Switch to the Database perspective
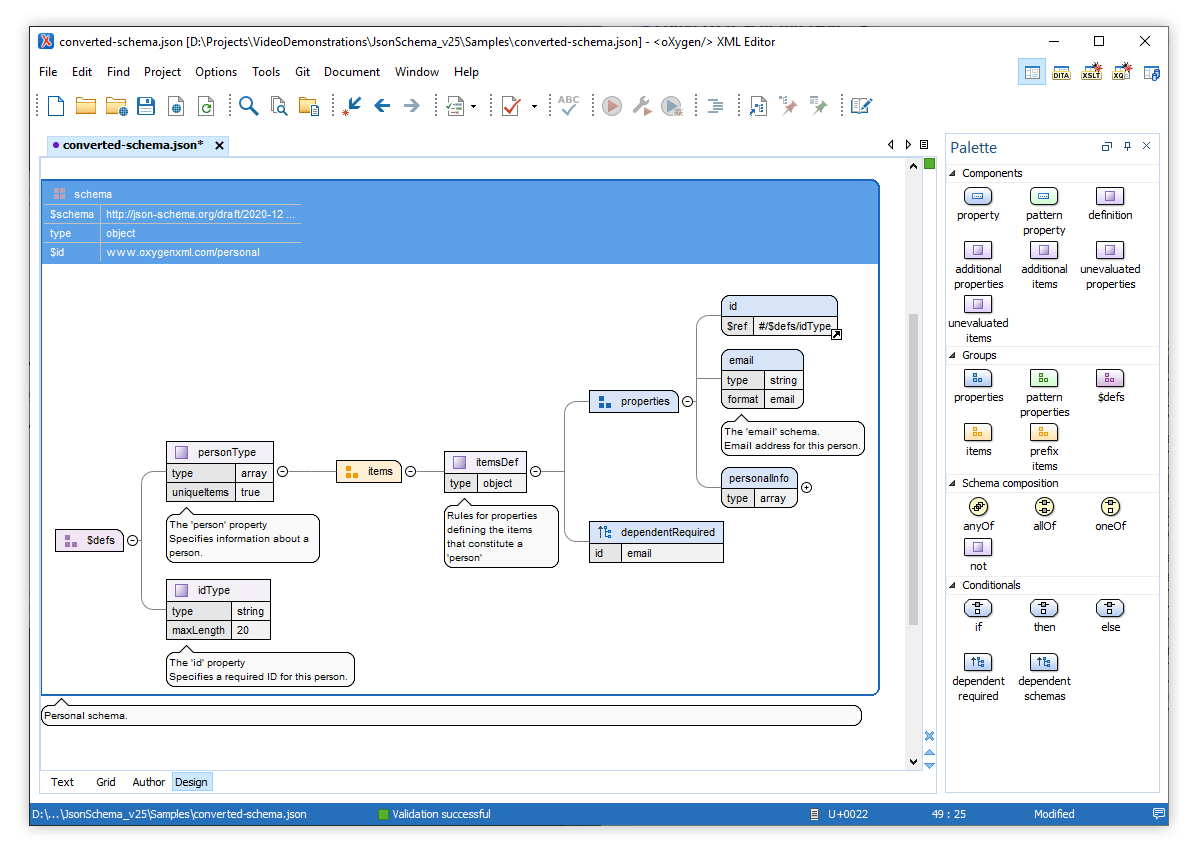1200x850 pixels. point(1152,72)
